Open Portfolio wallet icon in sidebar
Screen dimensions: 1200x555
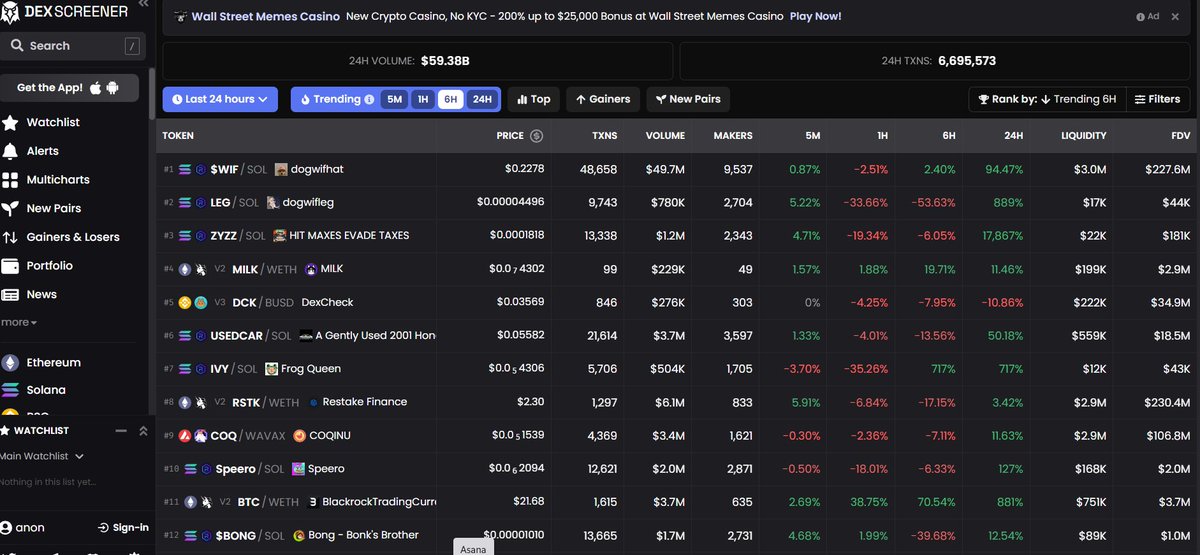pos(10,266)
